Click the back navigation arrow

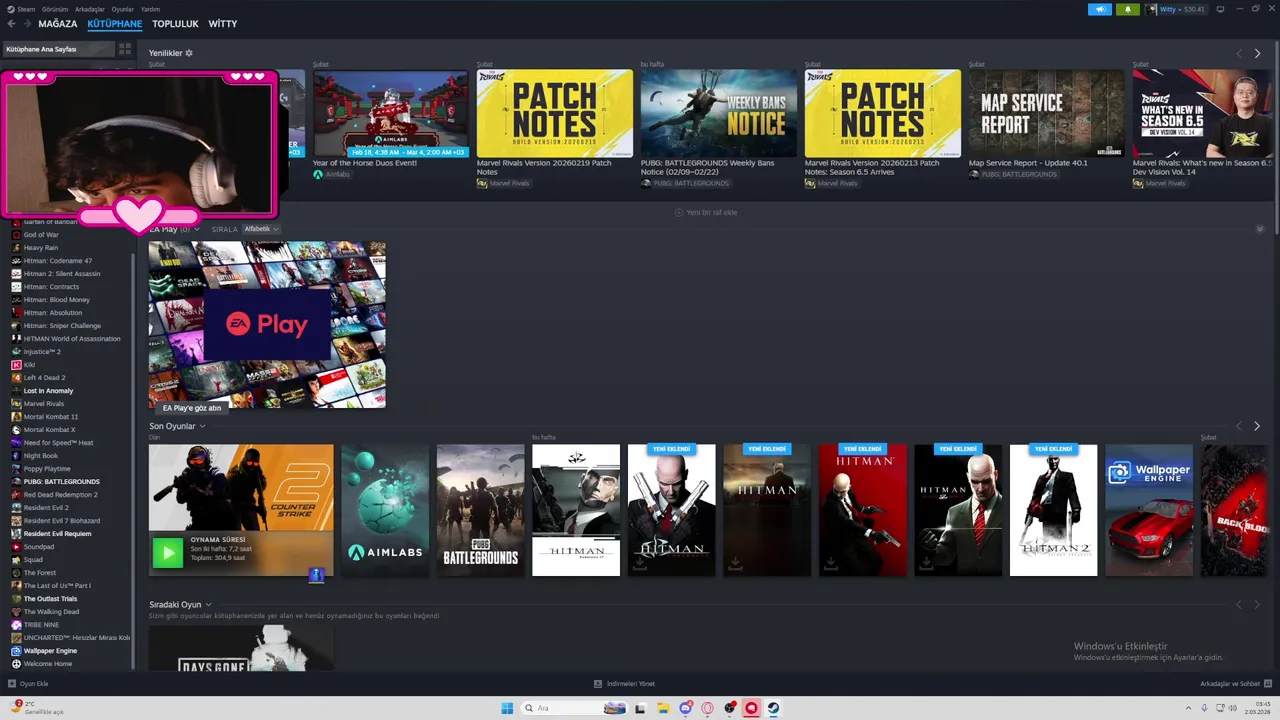pyautogui.click(x=12, y=24)
